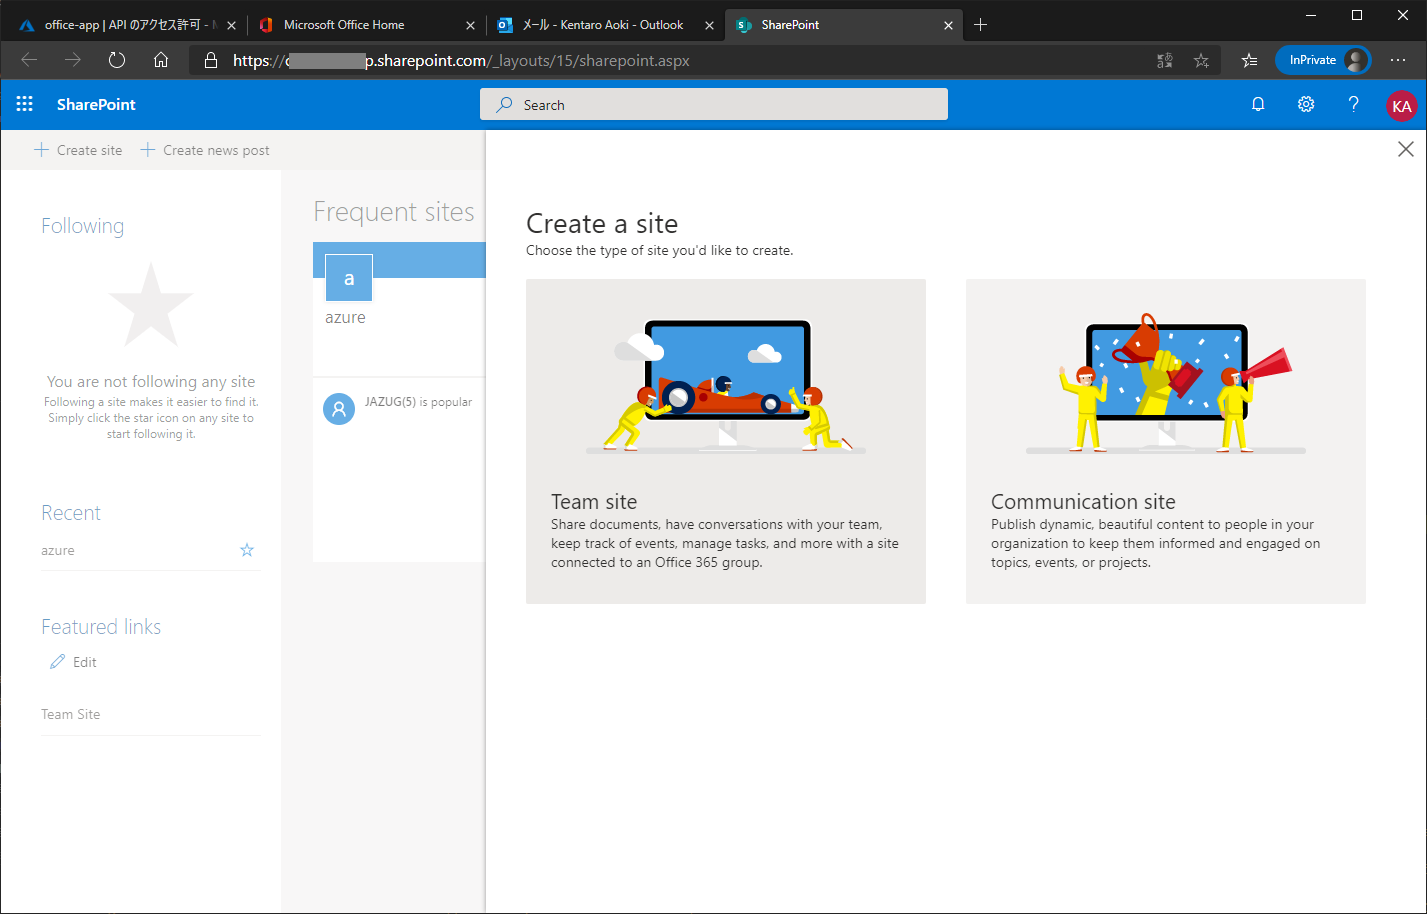Click the KA account avatar

coord(1402,104)
